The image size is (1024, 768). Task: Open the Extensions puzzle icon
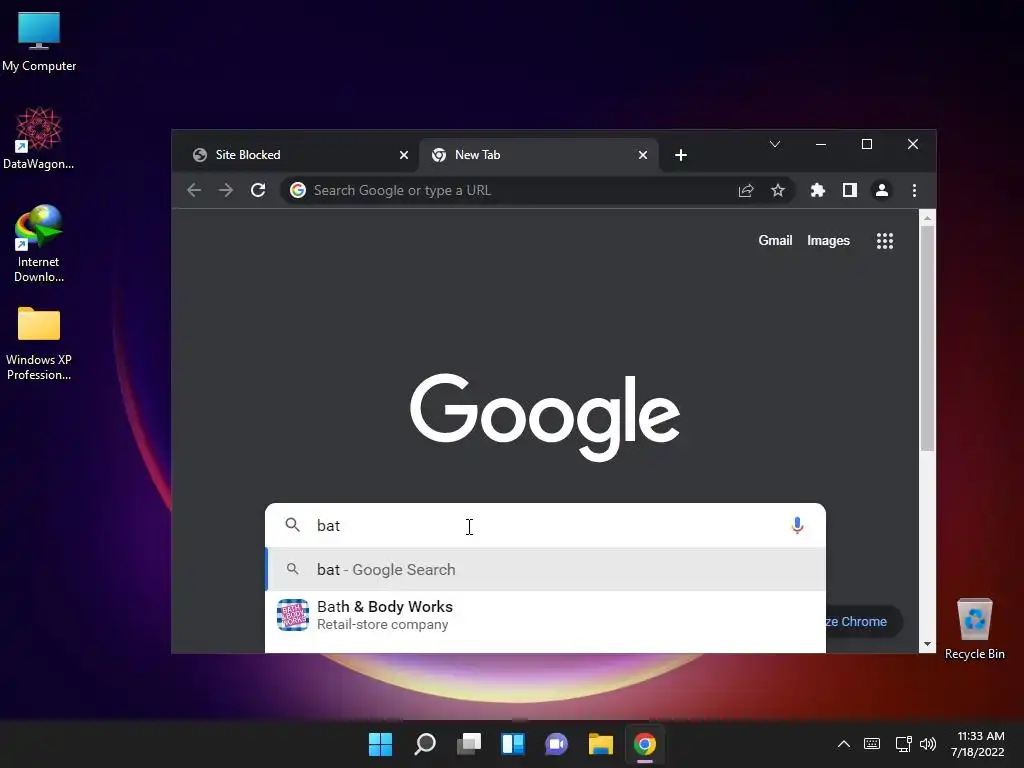click(818, 190)
